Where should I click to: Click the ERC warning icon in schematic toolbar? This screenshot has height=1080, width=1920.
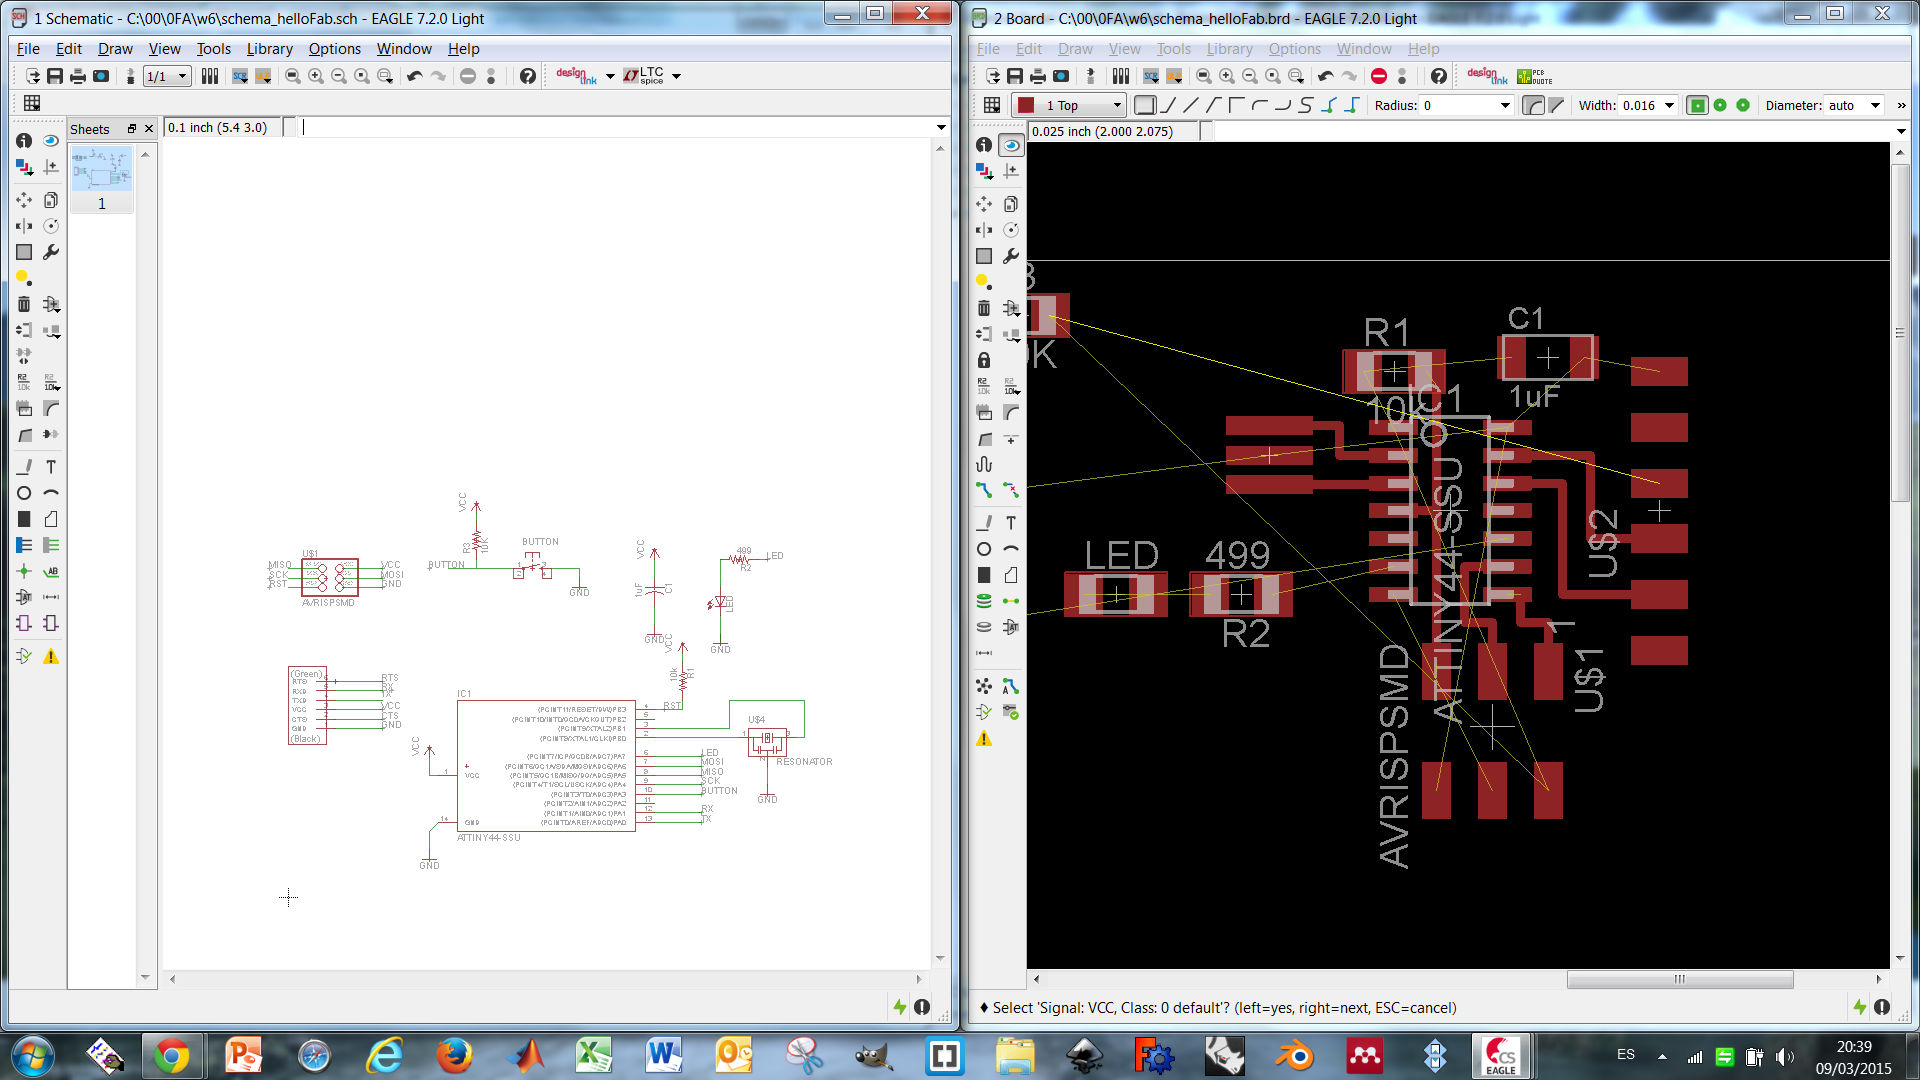[51, 656]
